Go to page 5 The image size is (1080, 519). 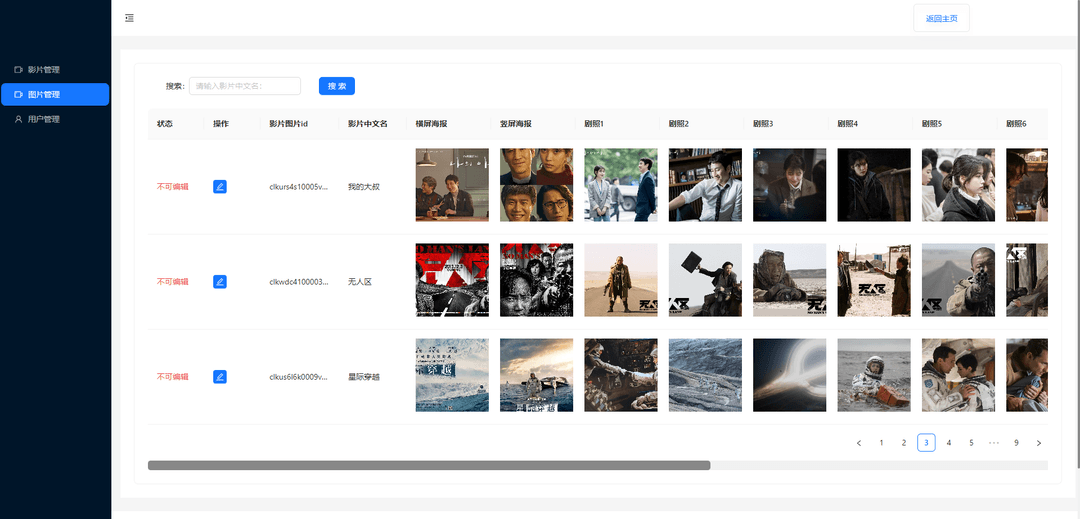coord(971,443)
